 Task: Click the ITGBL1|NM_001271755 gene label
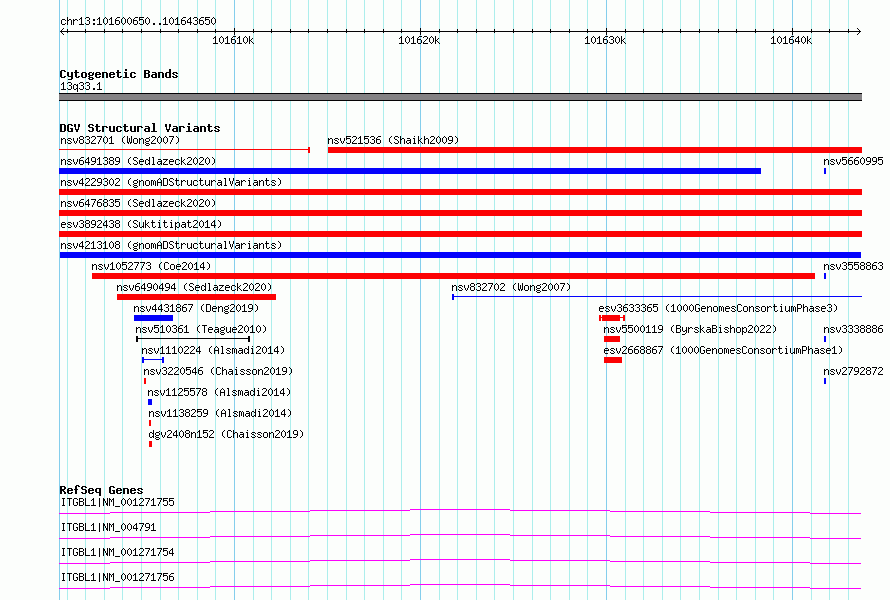point(117,502)
